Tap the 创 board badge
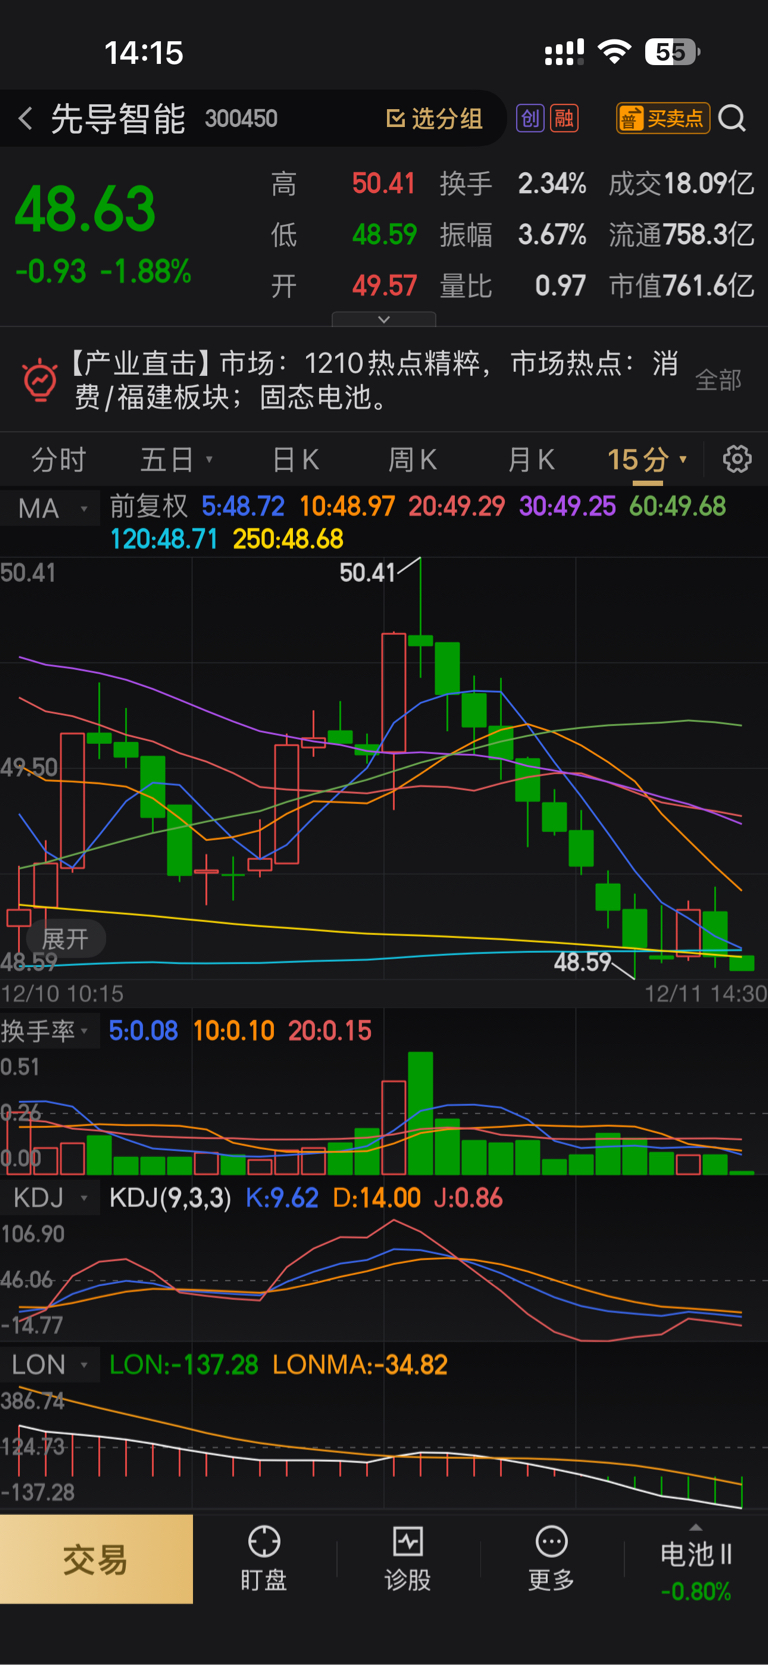Viewport: 768px width, 1665px height. tap(529, 119)
